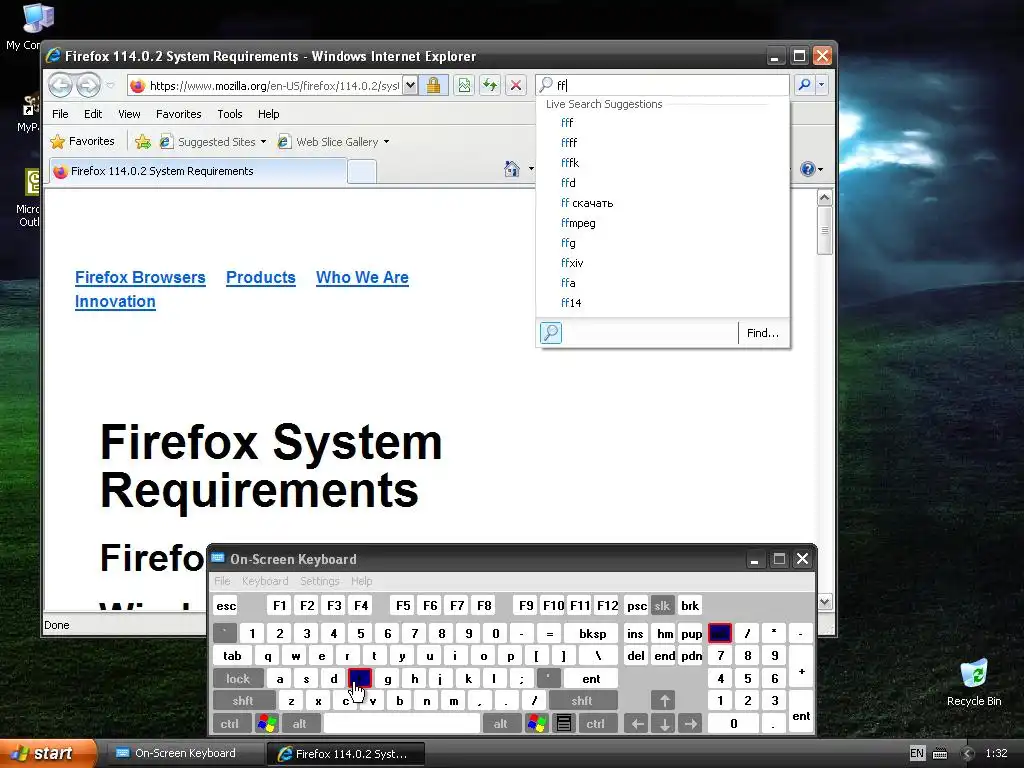Click the page scrollbar up arrow

coord(824,197)
